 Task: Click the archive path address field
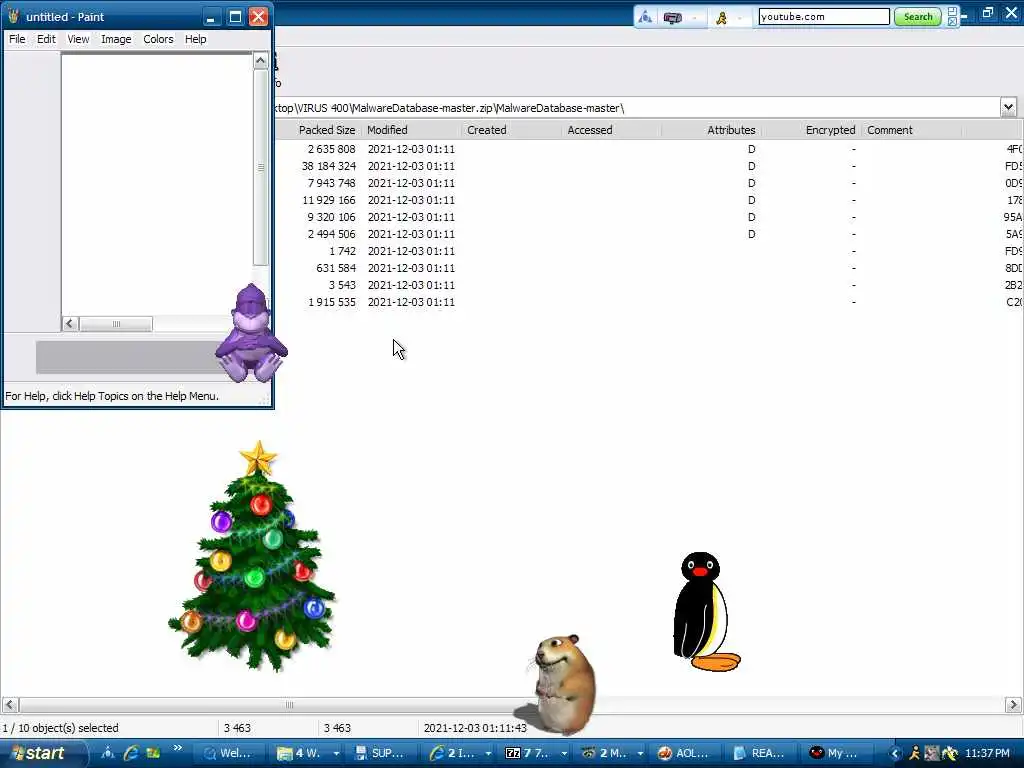[637, 108]
